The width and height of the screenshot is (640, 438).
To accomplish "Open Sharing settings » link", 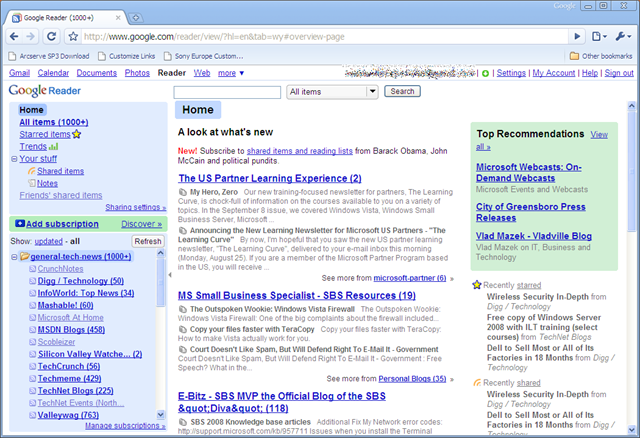I will (136, 207).
